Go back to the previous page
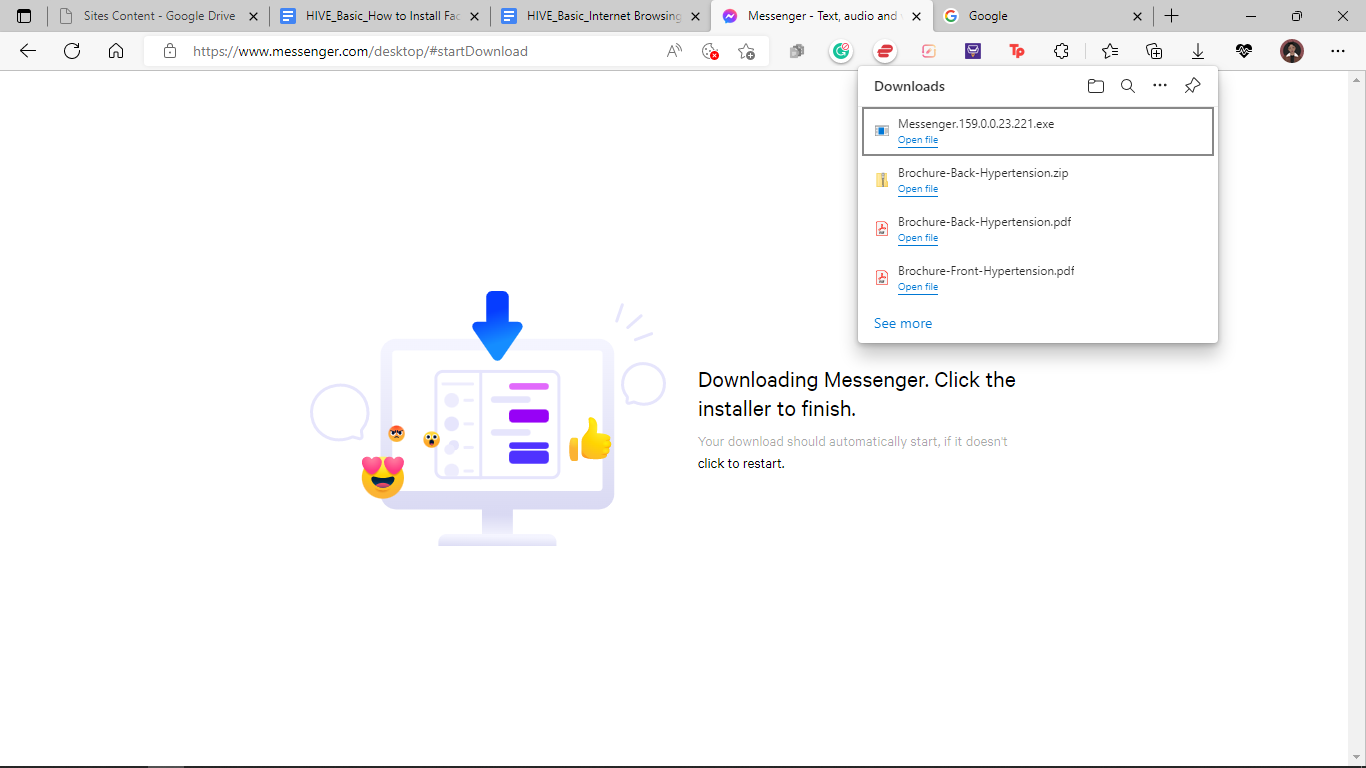This screenshot has width=1366, height=768. point(28,51)
